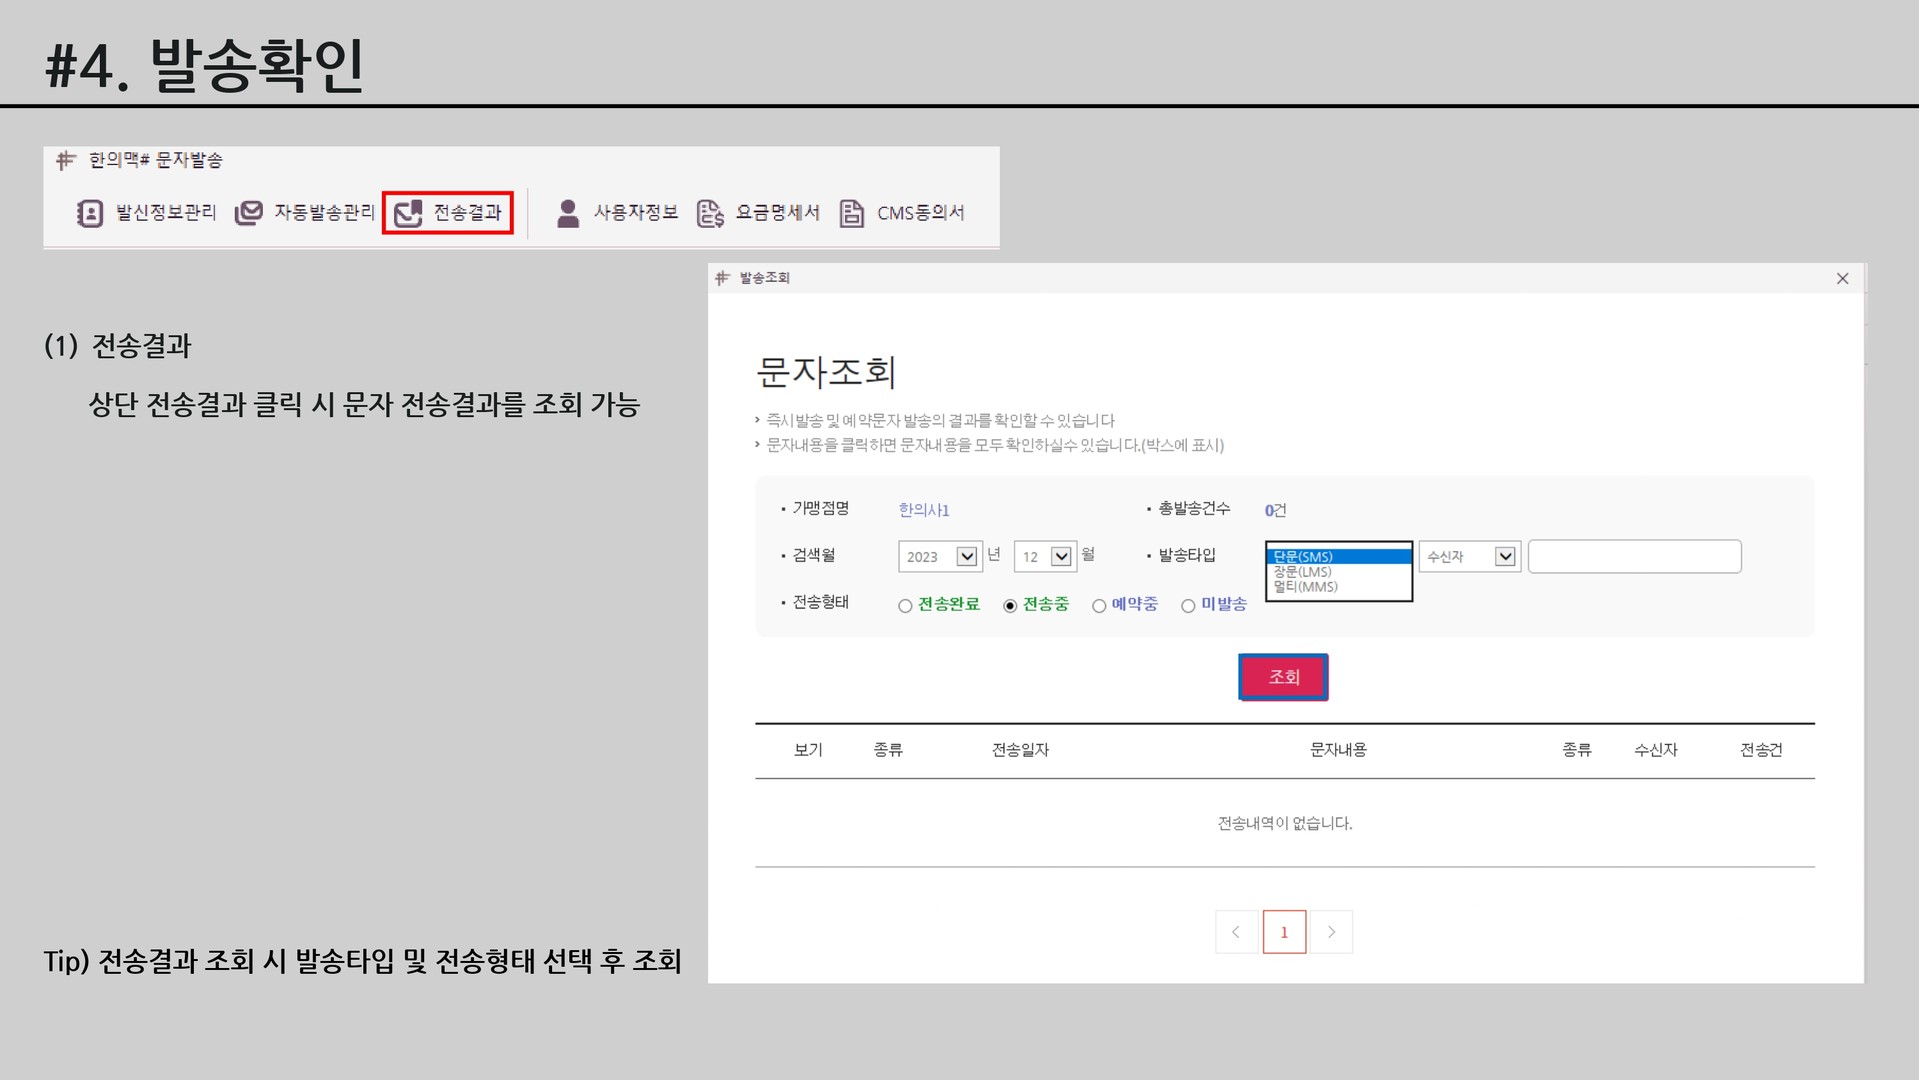
Task: Click the 0건 total send count
Action: [x=1276, y=510]
